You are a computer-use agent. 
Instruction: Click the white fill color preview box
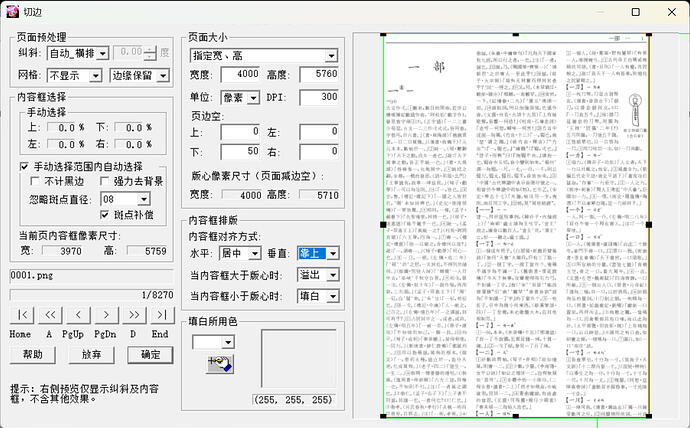point(299,359)
